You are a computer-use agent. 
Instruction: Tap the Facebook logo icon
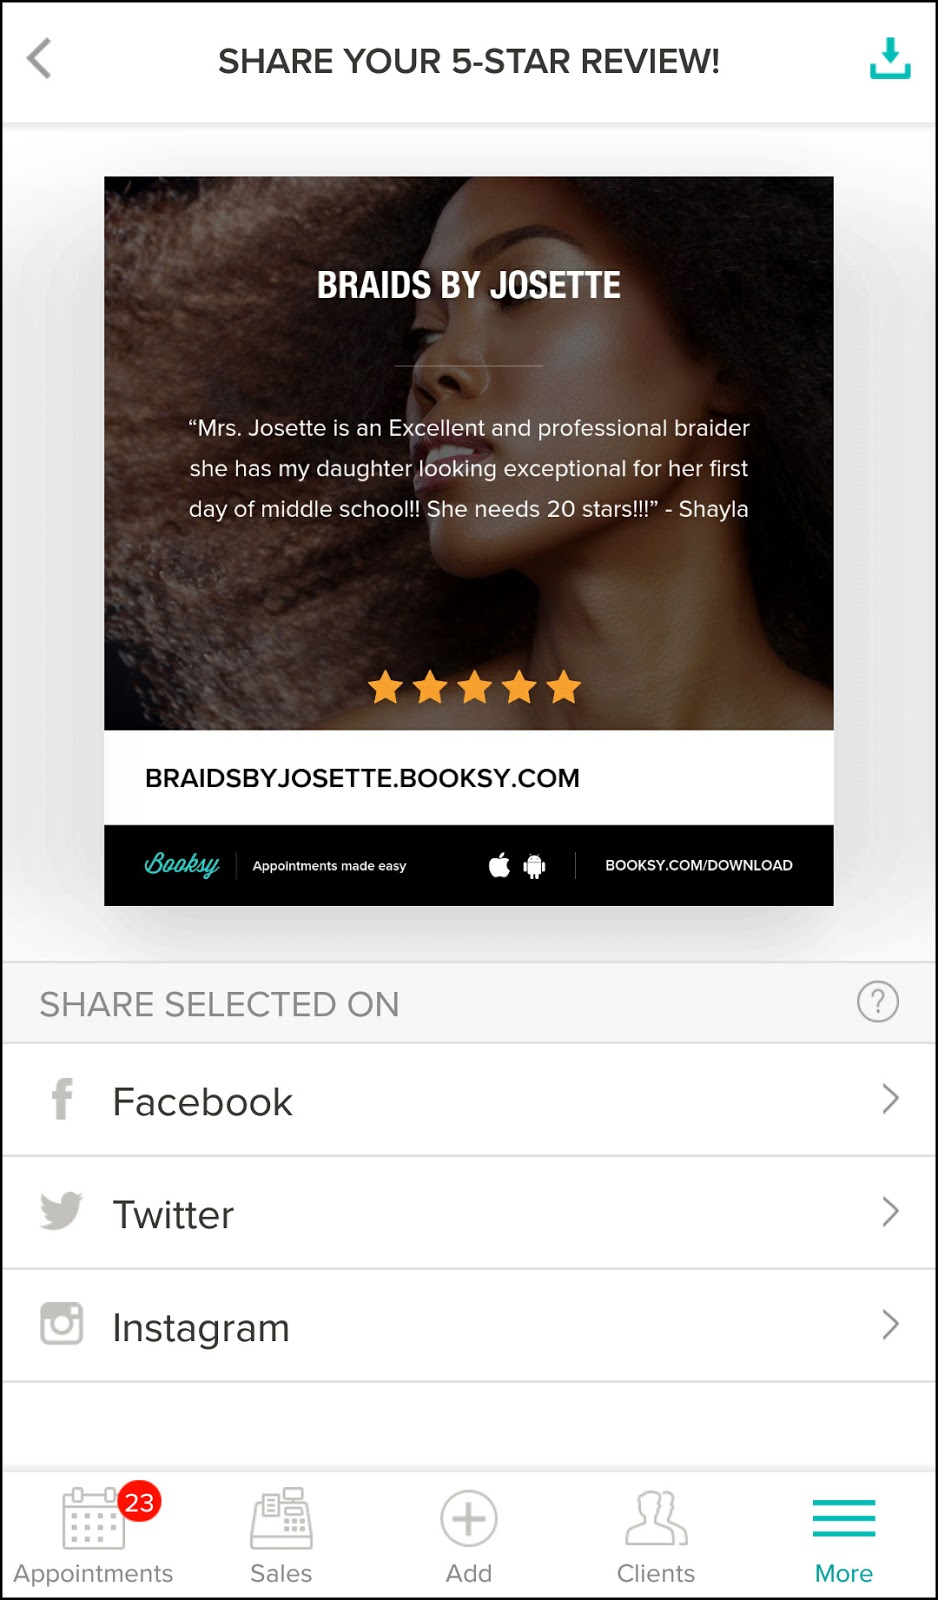point(62,1099)
